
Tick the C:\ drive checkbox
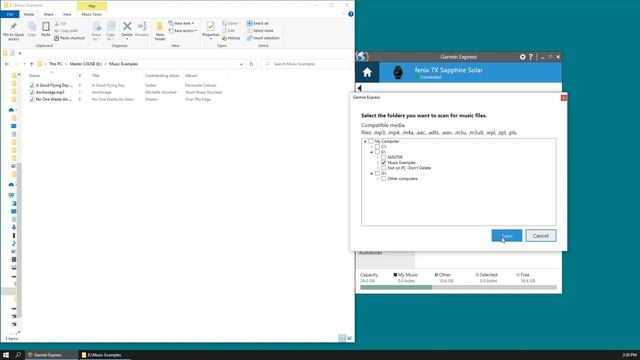[x=377, y=147]
